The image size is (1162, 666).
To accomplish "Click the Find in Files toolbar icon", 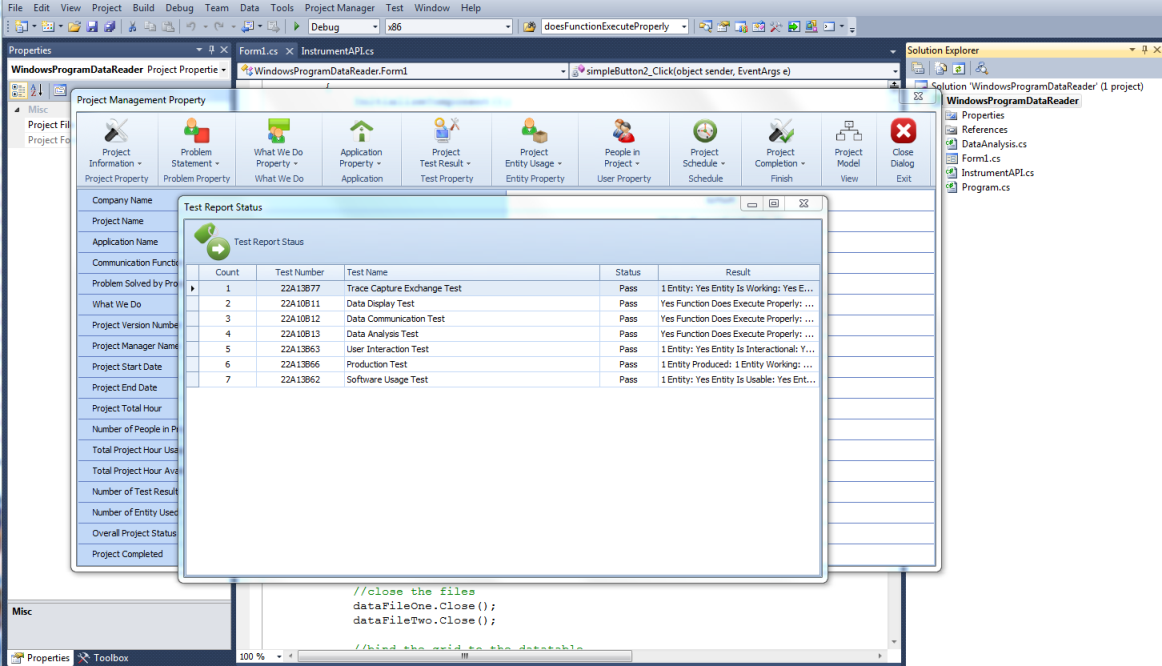I will pos(528,27).
